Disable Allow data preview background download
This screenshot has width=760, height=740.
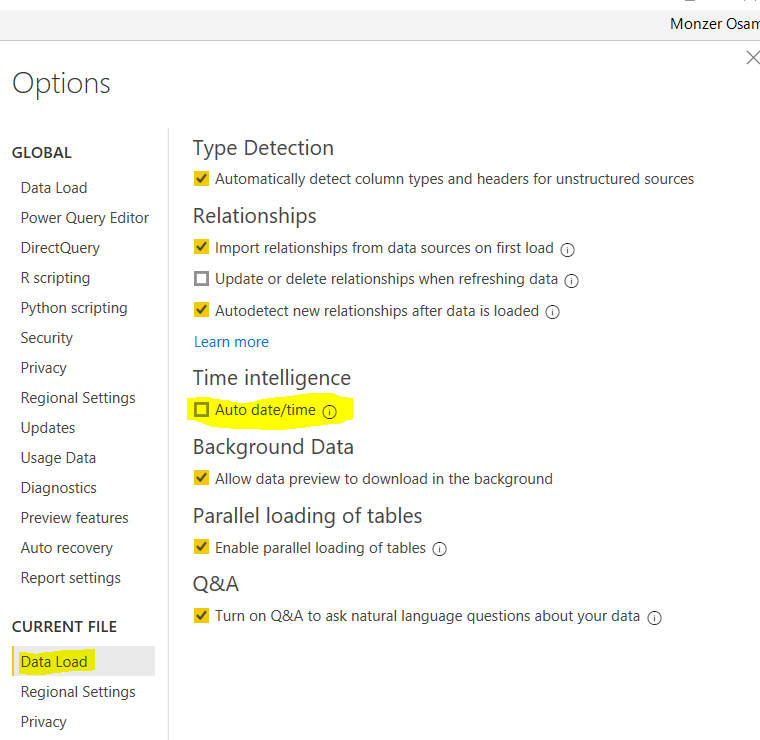click(202, 478)
